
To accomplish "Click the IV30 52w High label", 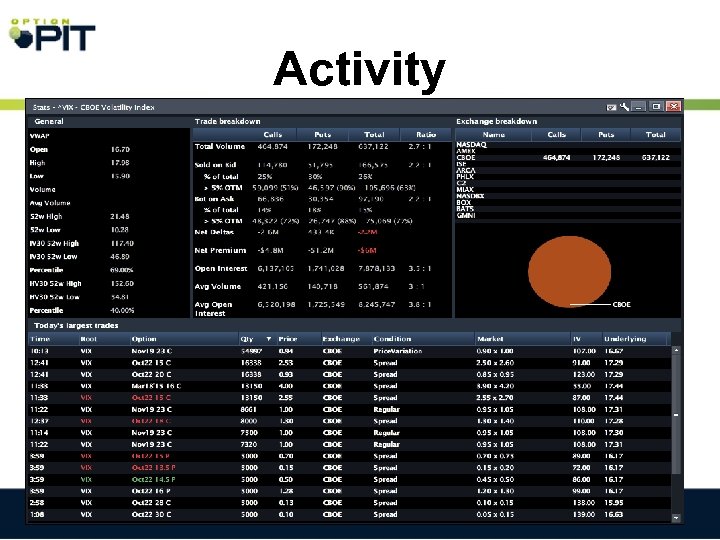I will click(54, 243).
